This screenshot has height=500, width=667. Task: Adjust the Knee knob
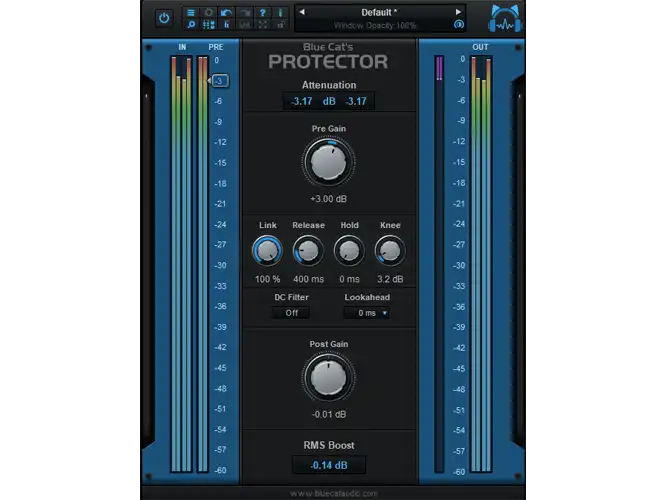pos(390,251)
